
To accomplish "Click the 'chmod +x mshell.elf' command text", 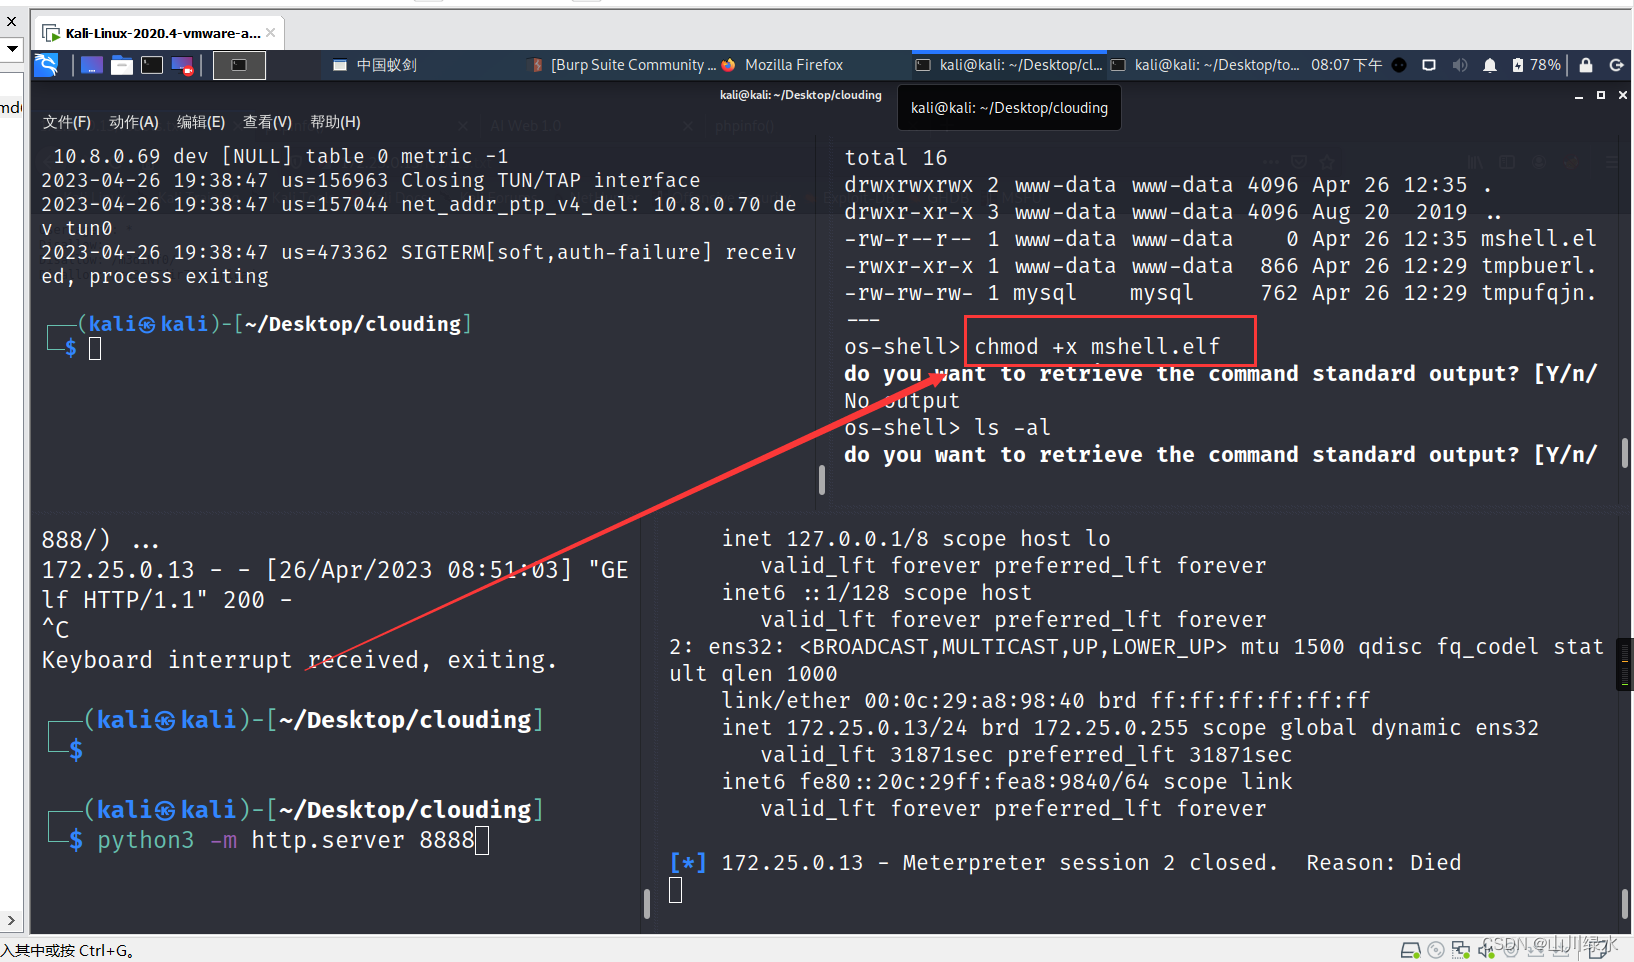I will click(x=1097, y=347).
